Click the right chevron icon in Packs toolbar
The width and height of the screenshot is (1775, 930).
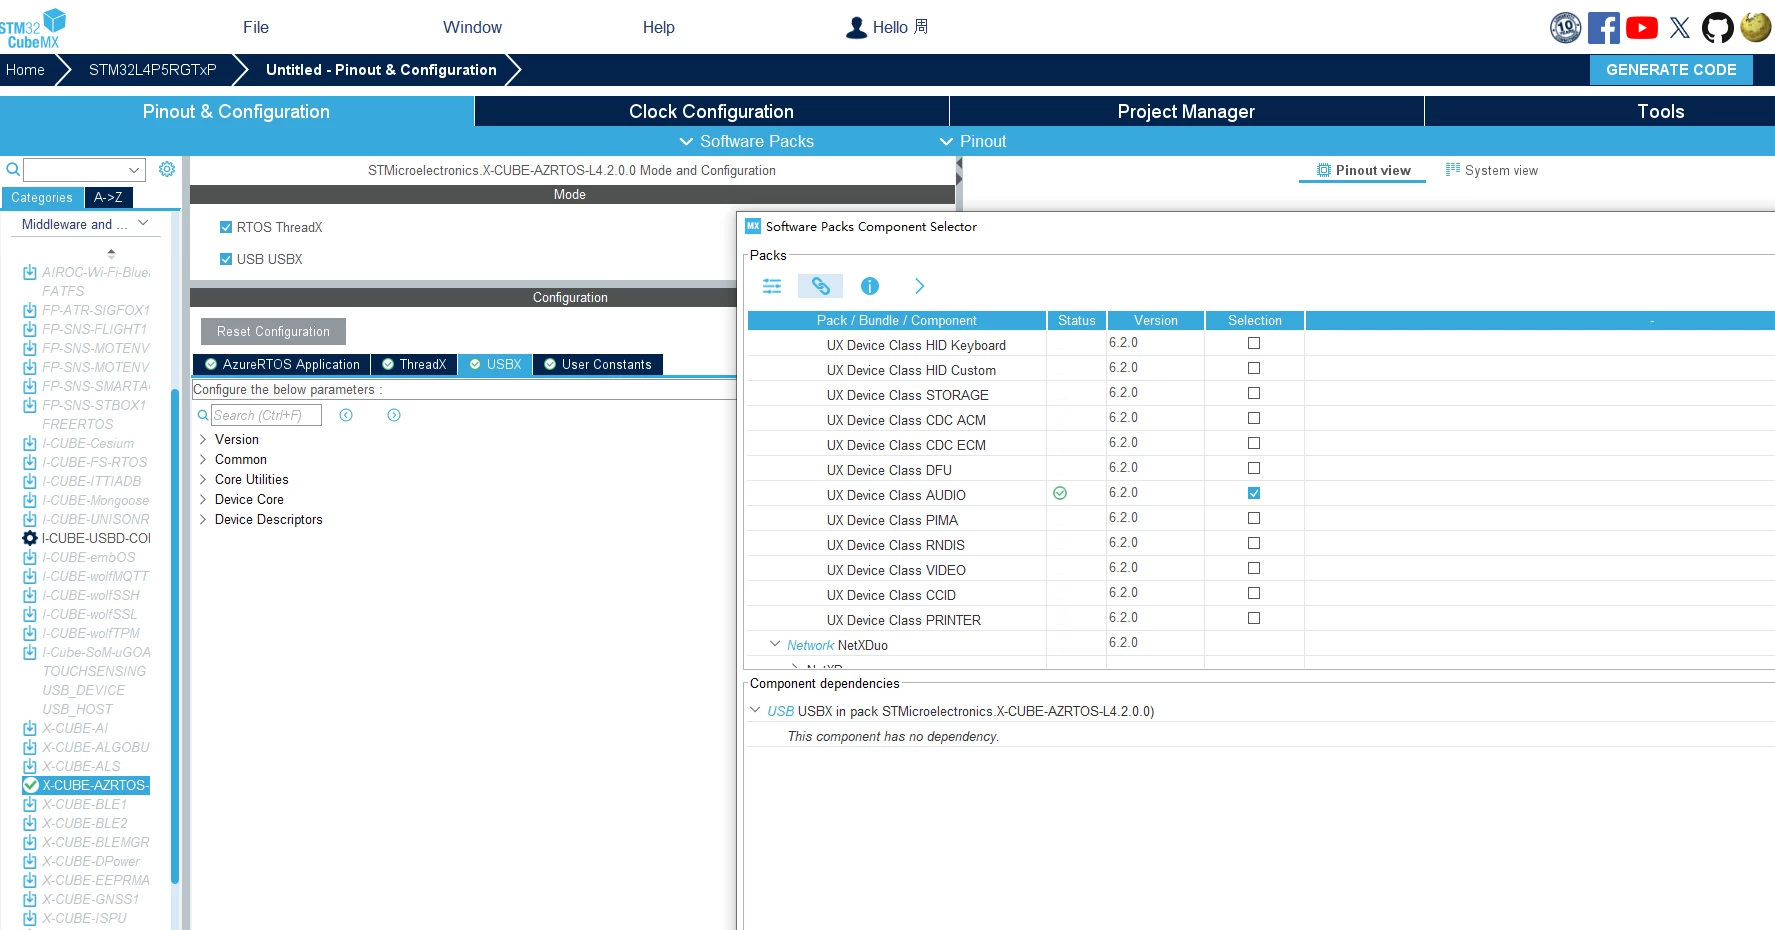pyautogui.click(x=920, y=286)
